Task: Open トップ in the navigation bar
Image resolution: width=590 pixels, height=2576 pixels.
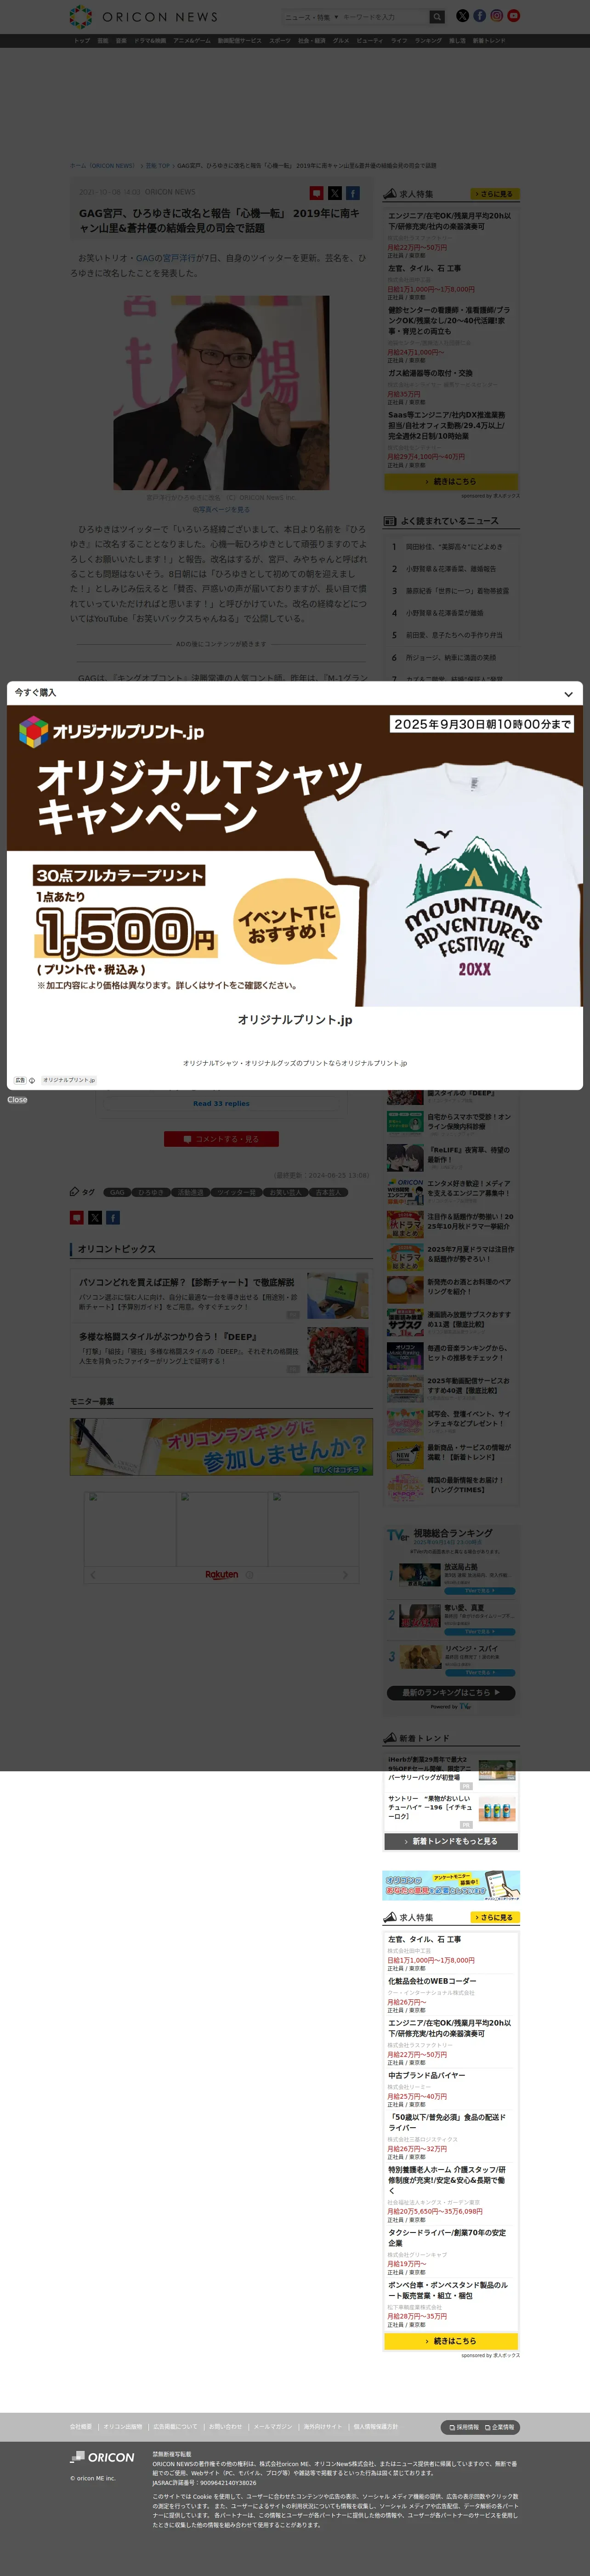Action: [82, 41]
